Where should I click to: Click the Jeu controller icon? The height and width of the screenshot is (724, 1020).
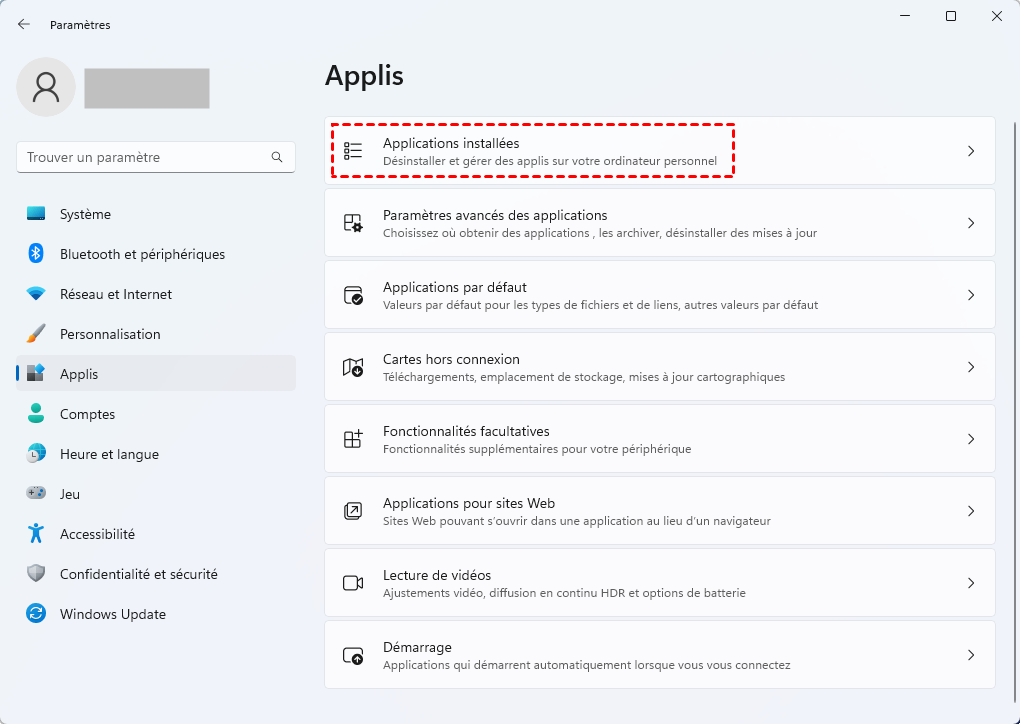(x=36, y=494)
